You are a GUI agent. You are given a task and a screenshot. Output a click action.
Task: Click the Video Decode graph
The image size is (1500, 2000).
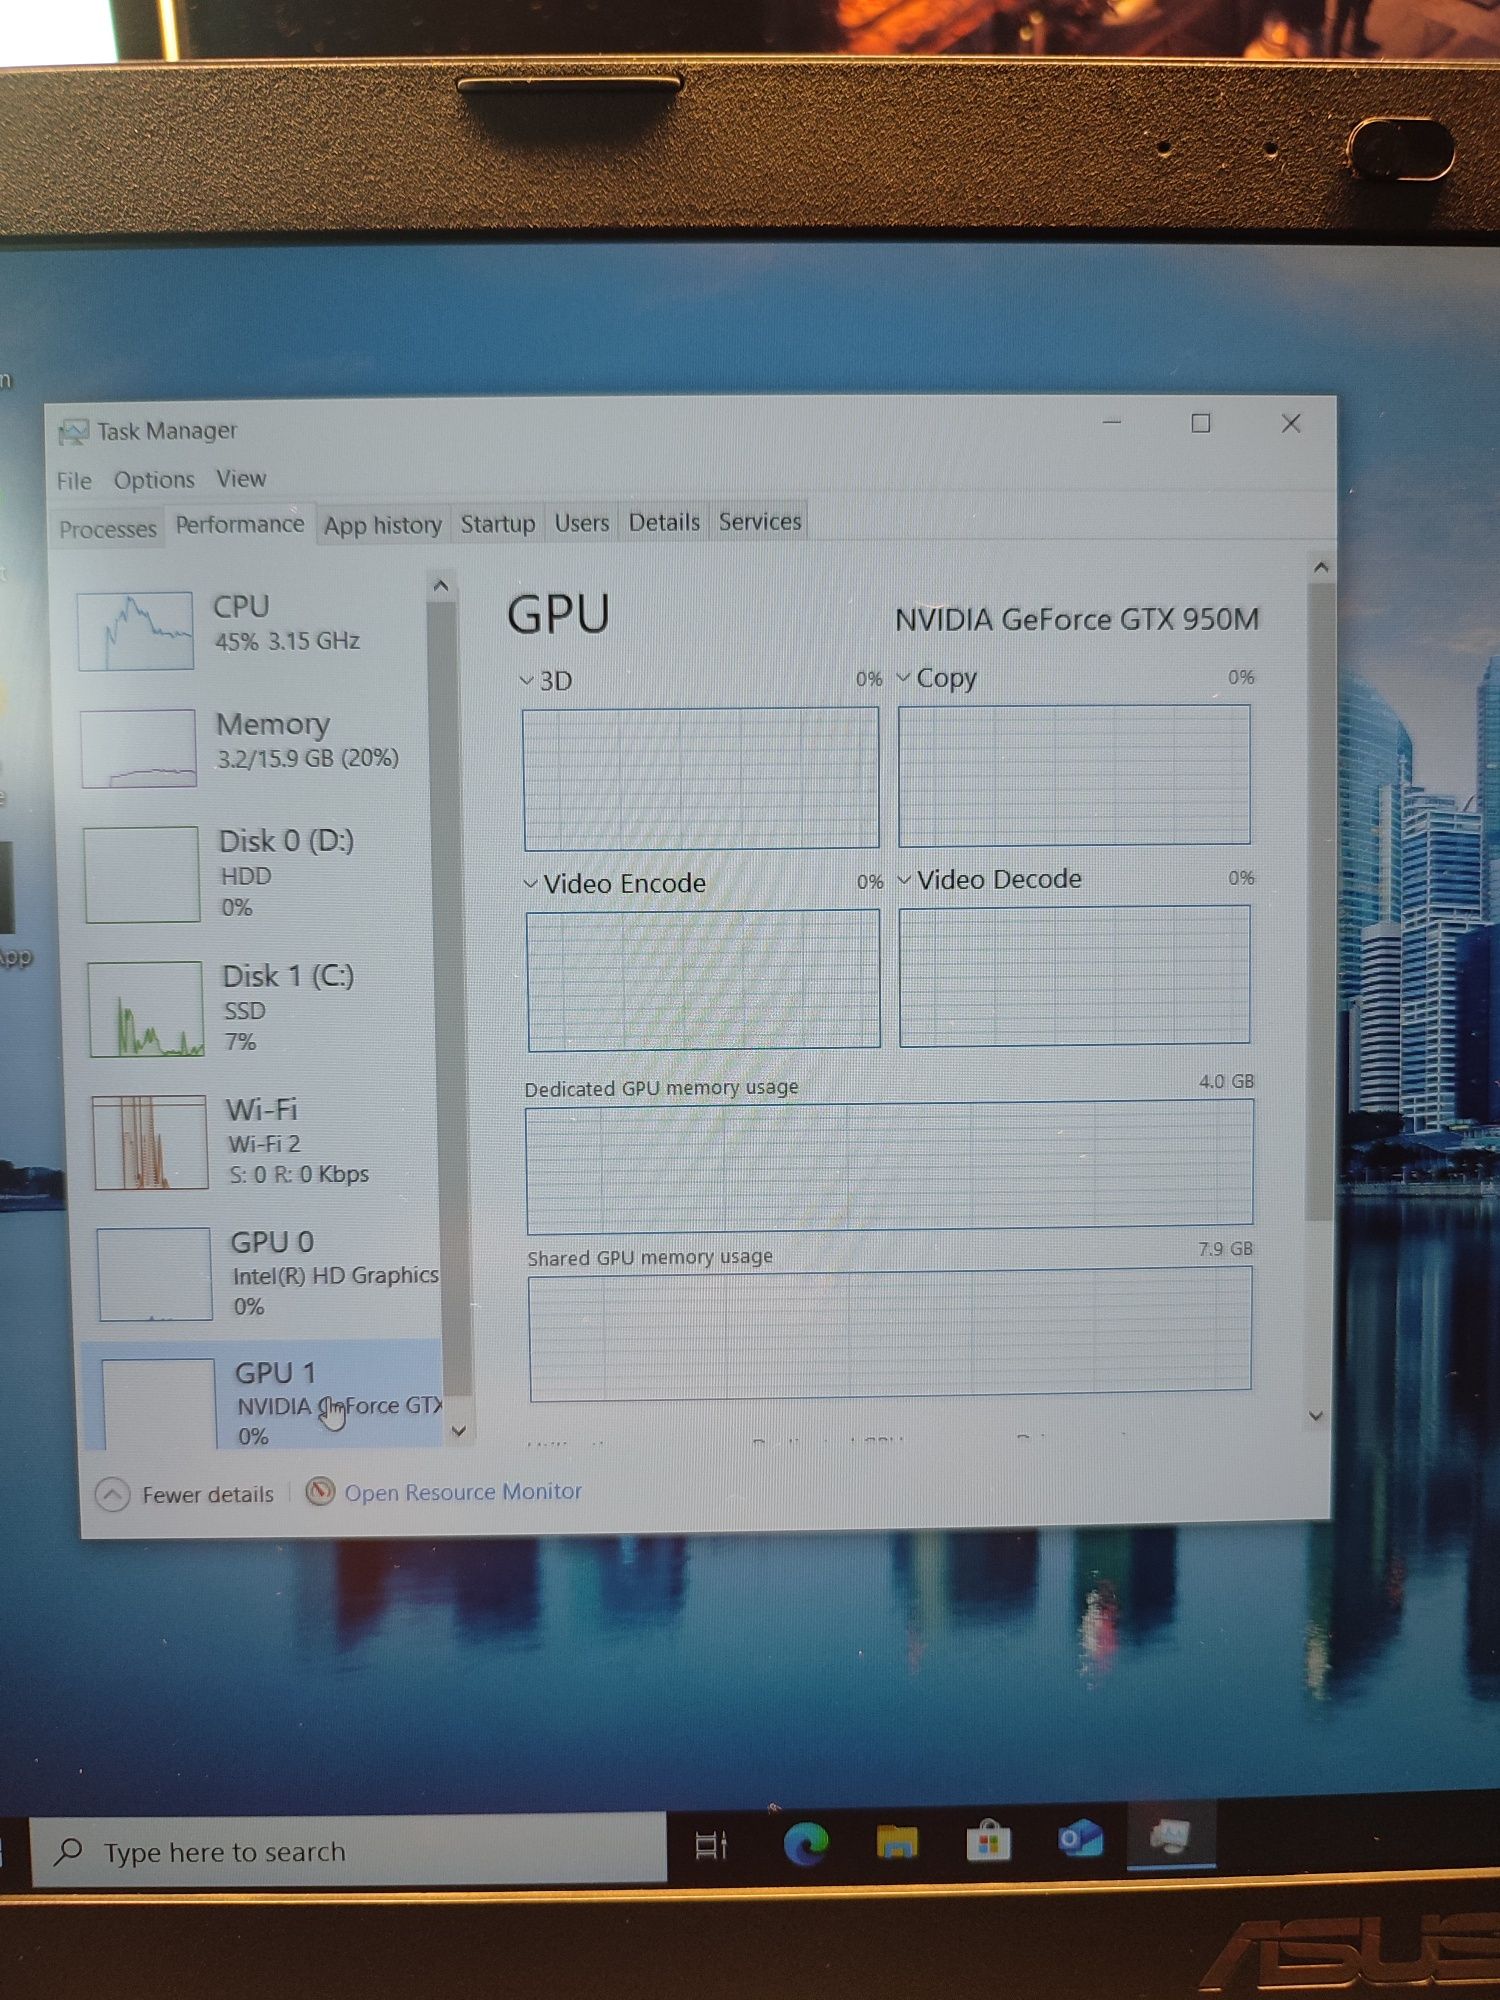coord(1075,976)
